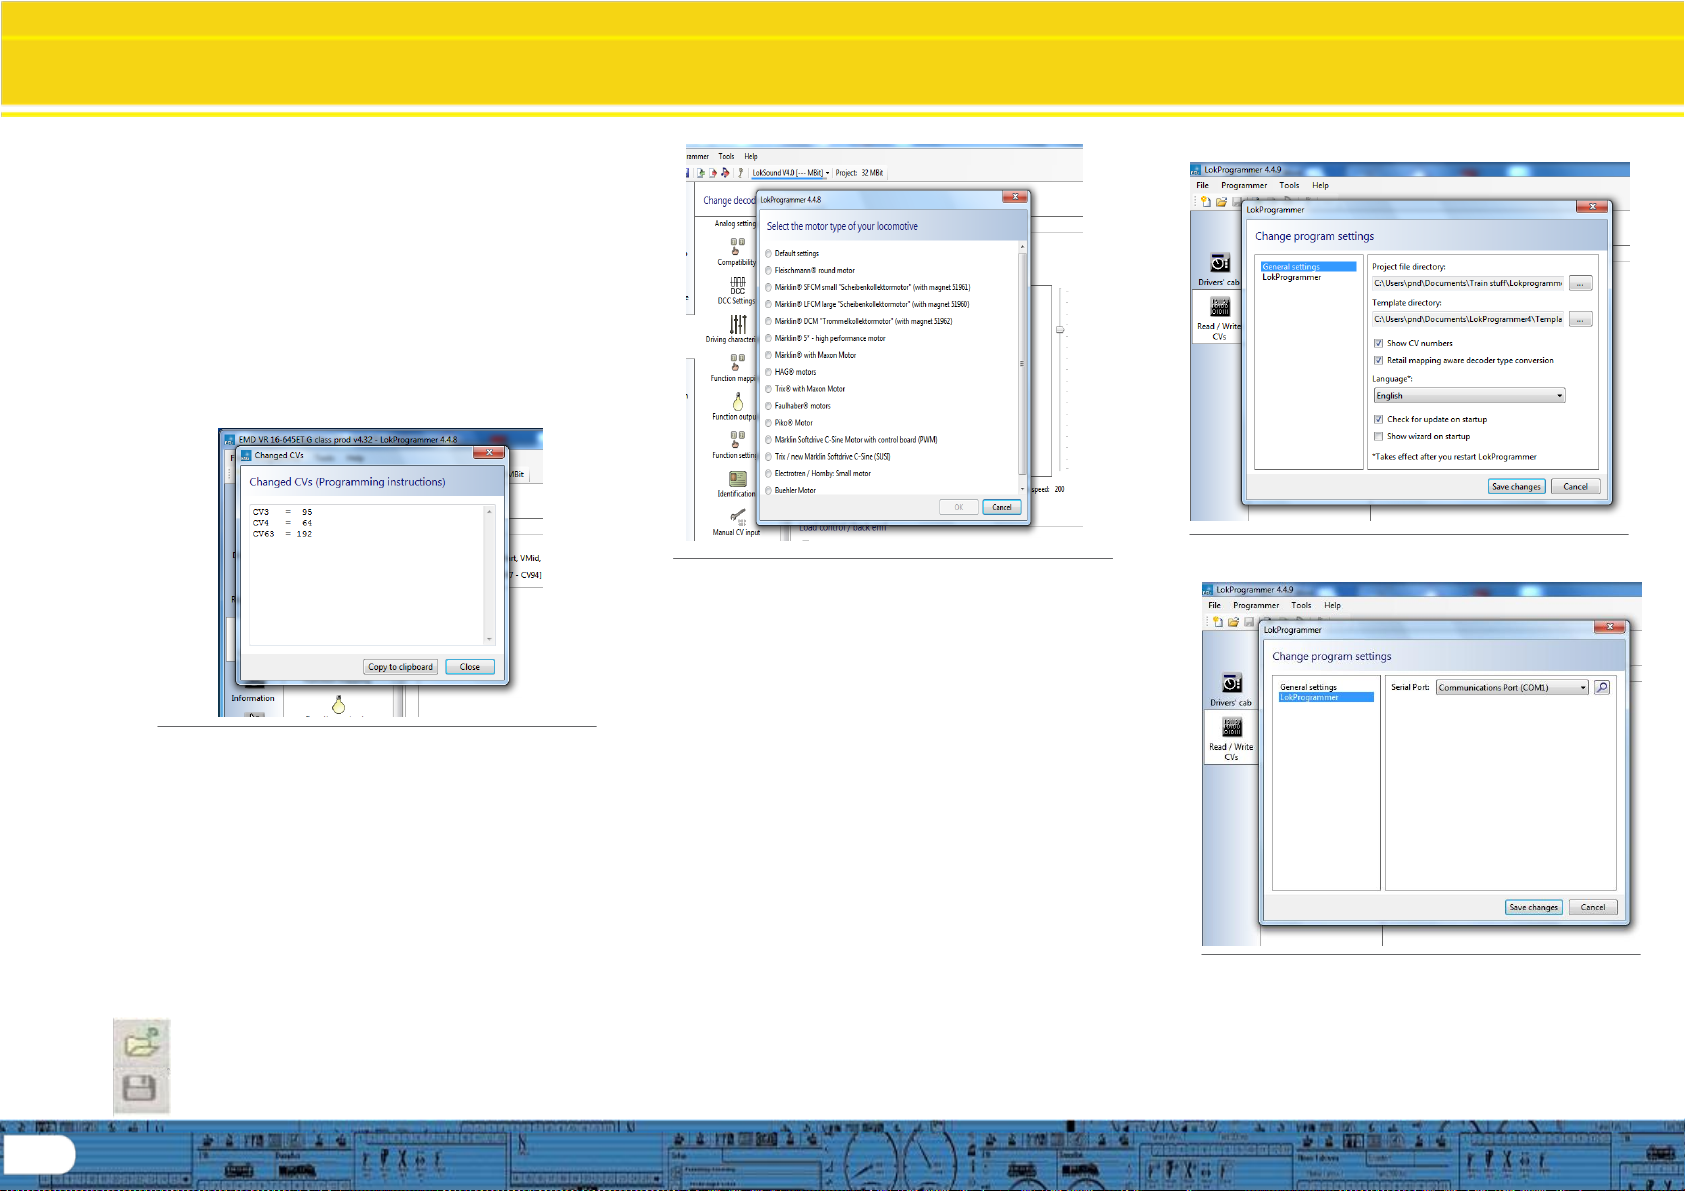
Task: Open Help menu in motor type window
Action: [x=751, y=156]
